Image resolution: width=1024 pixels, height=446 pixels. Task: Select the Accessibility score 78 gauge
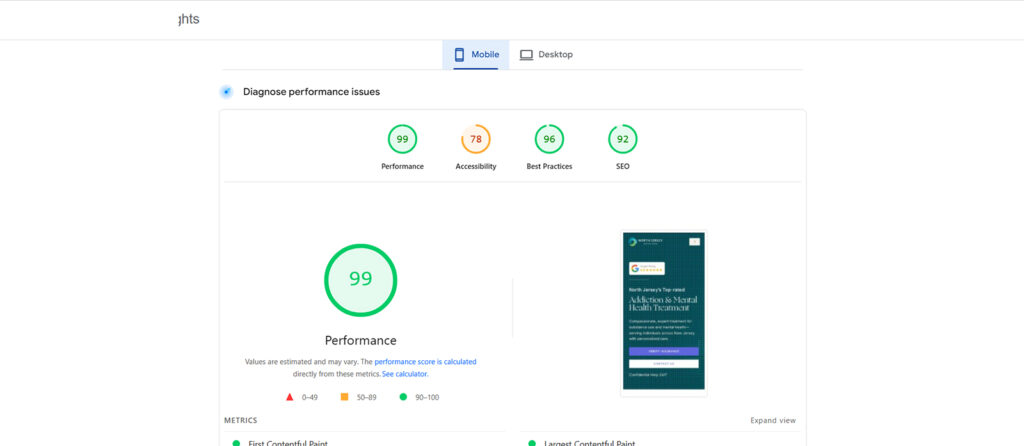pyautogui.click(x=475, y=139)
